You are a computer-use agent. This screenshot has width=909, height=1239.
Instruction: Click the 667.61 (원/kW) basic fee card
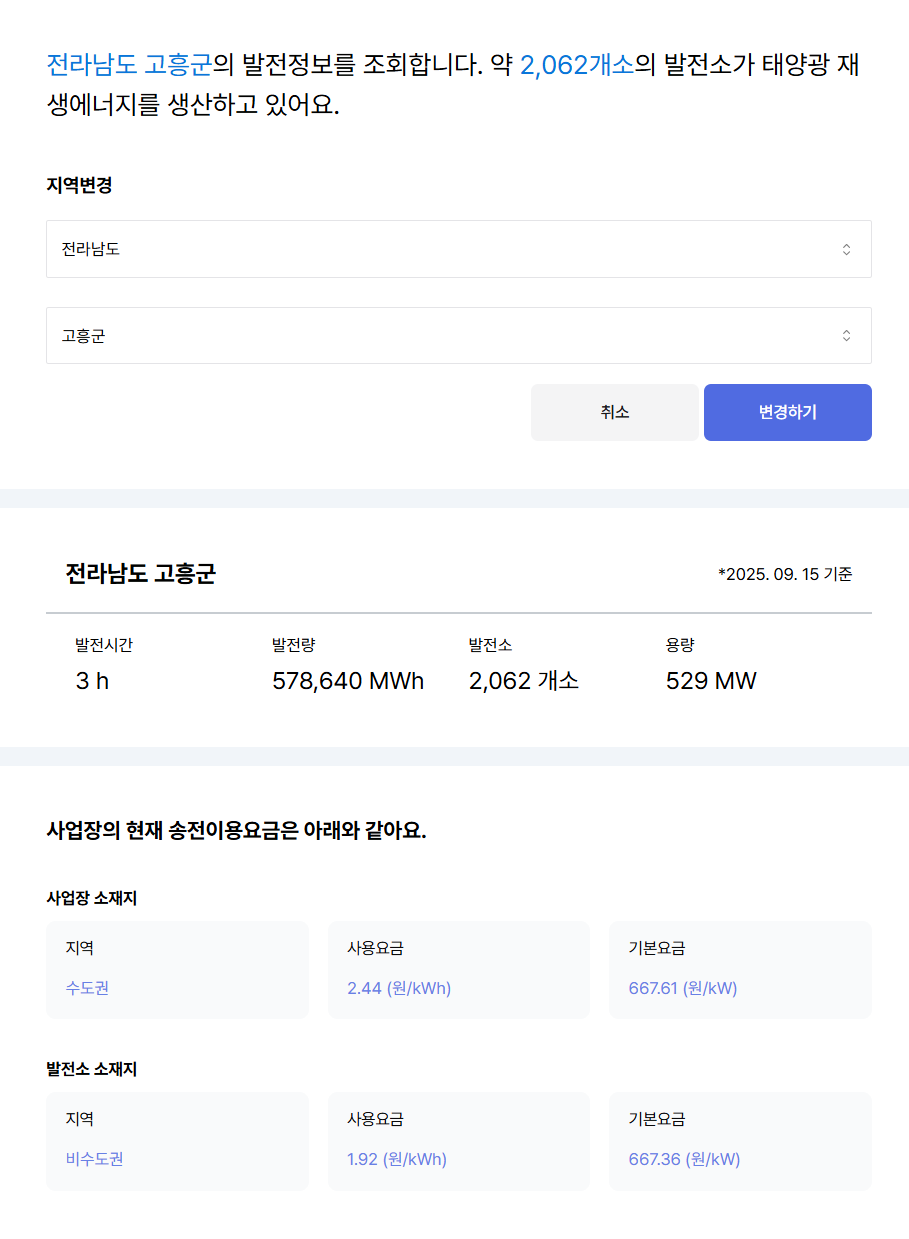coord(740,970)
